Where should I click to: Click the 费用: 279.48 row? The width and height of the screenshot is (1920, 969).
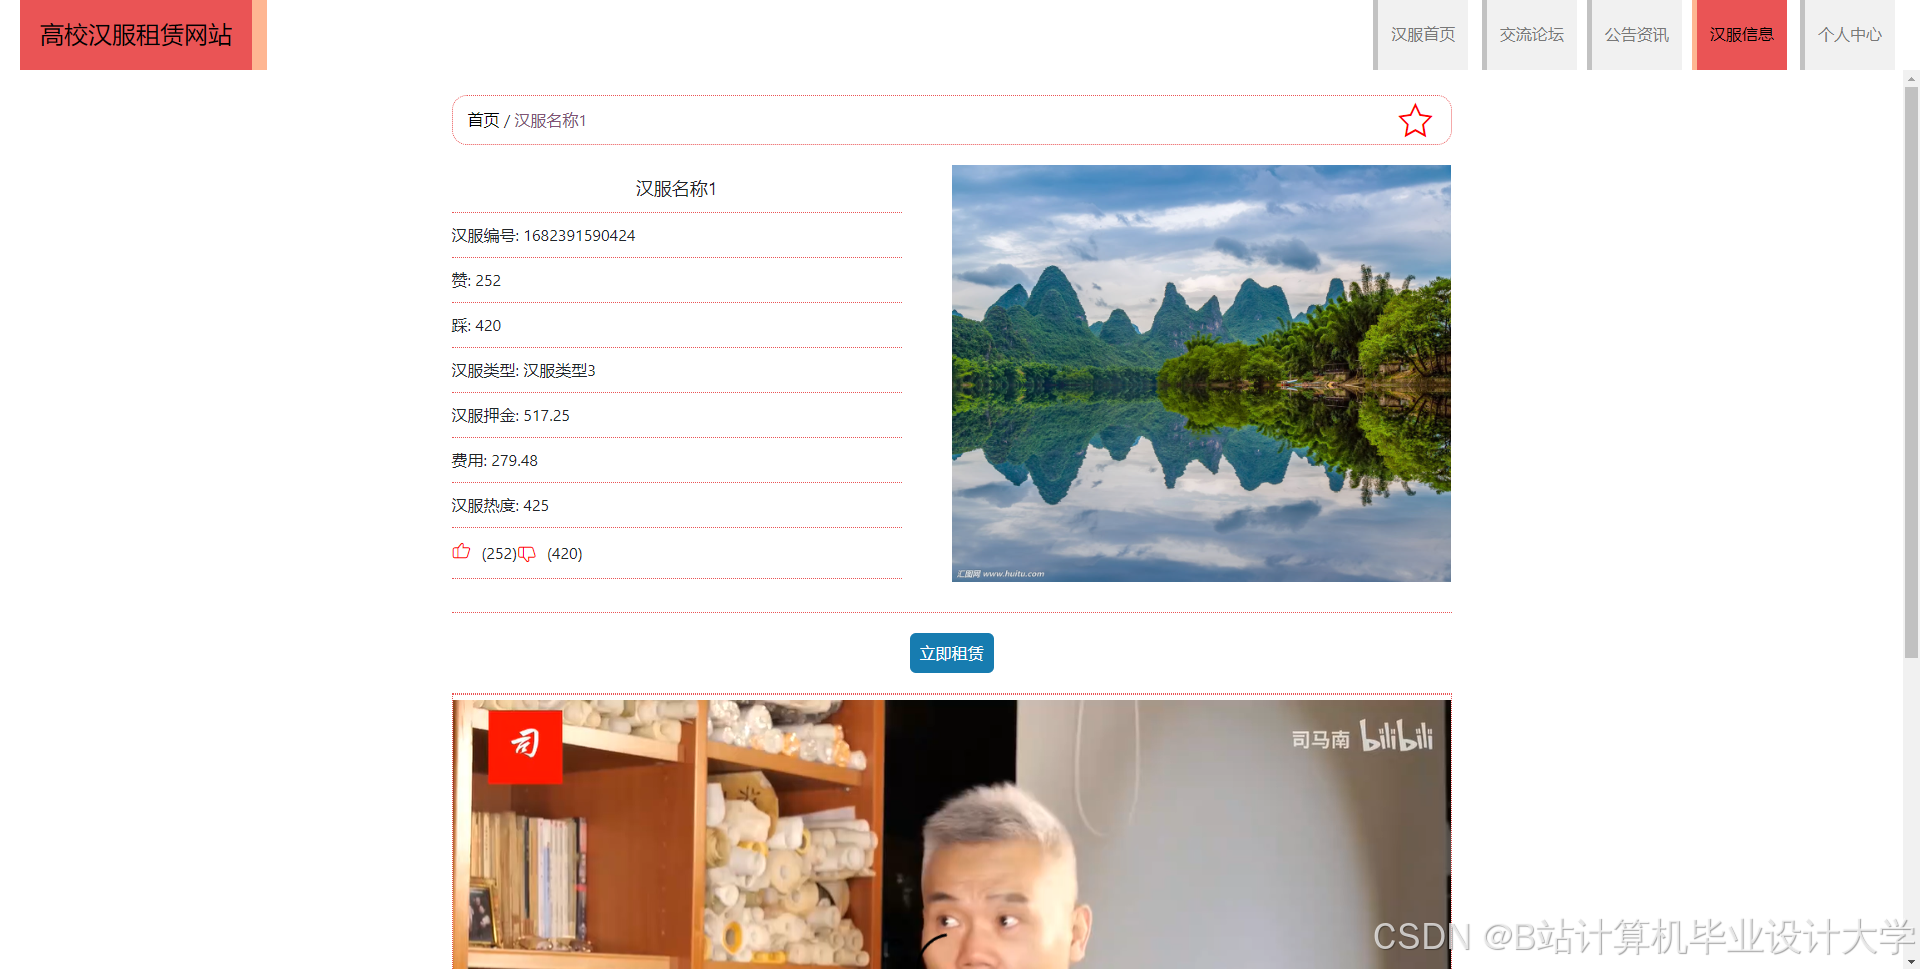coord(676,460)
